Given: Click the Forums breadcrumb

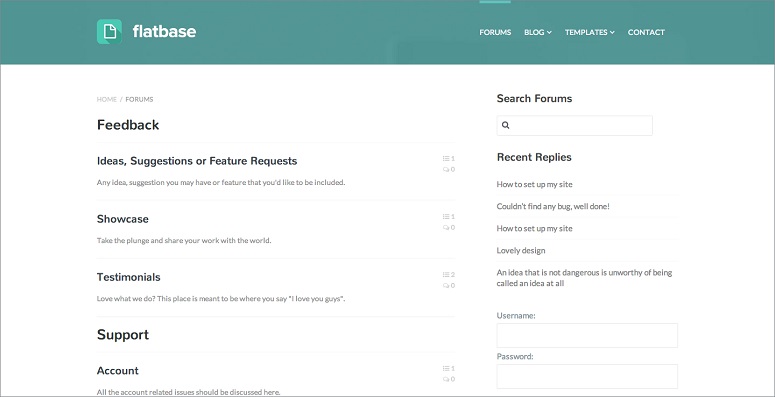Looking at the screenshot, I should tap(139, 99).
